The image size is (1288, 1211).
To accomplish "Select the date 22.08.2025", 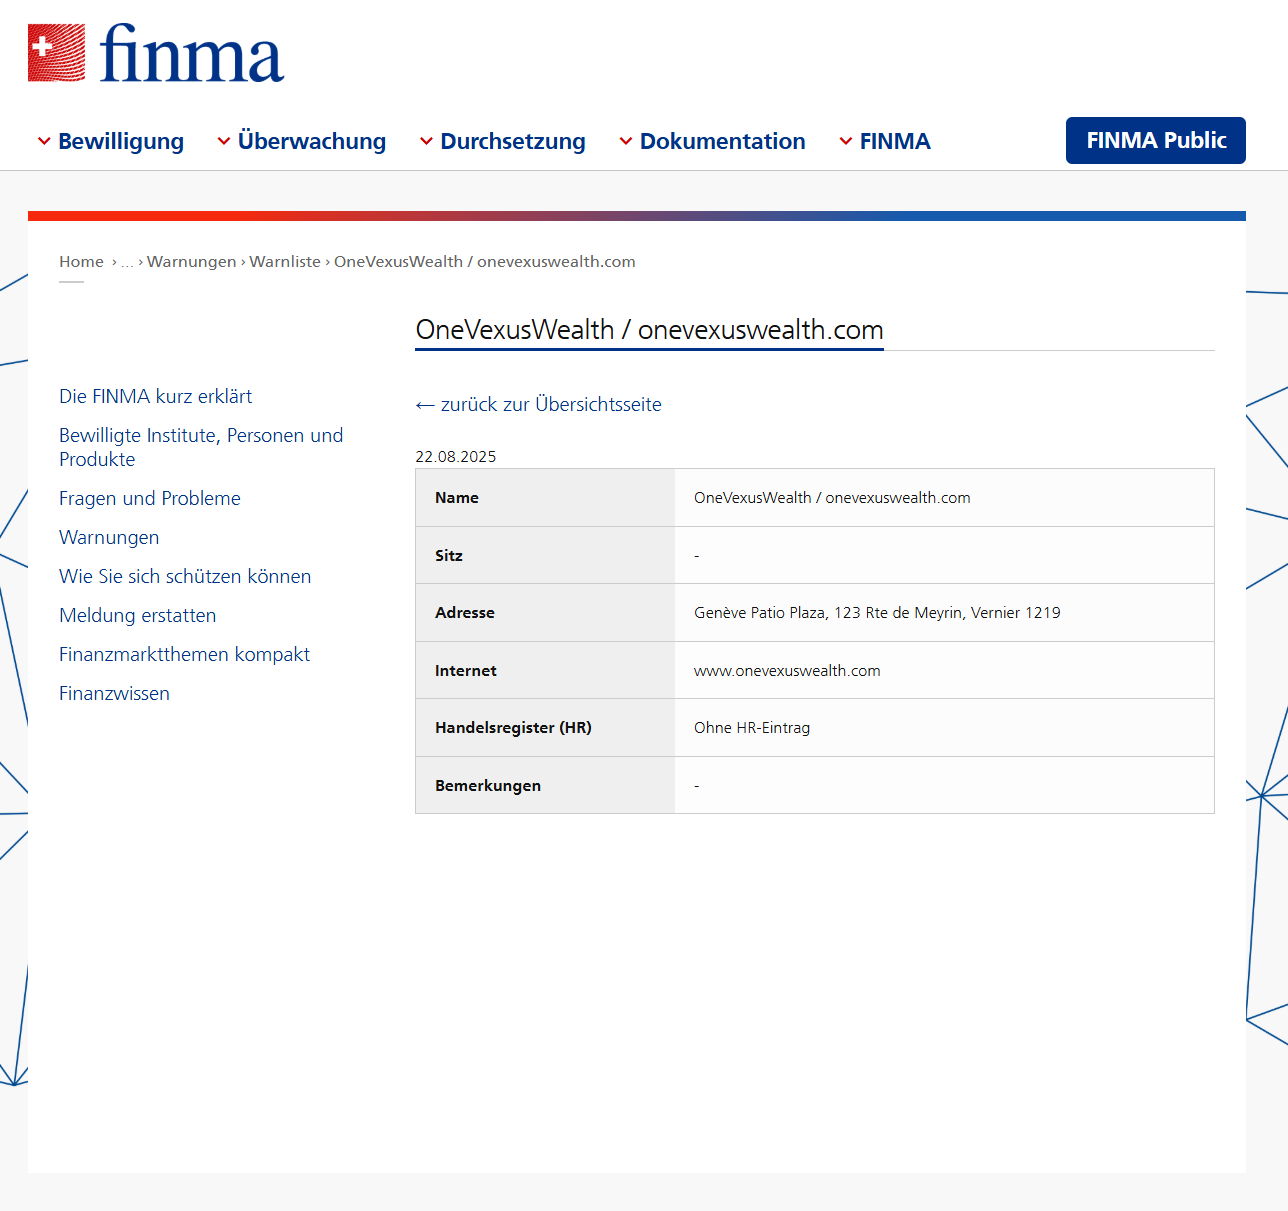I will [456, 456].
